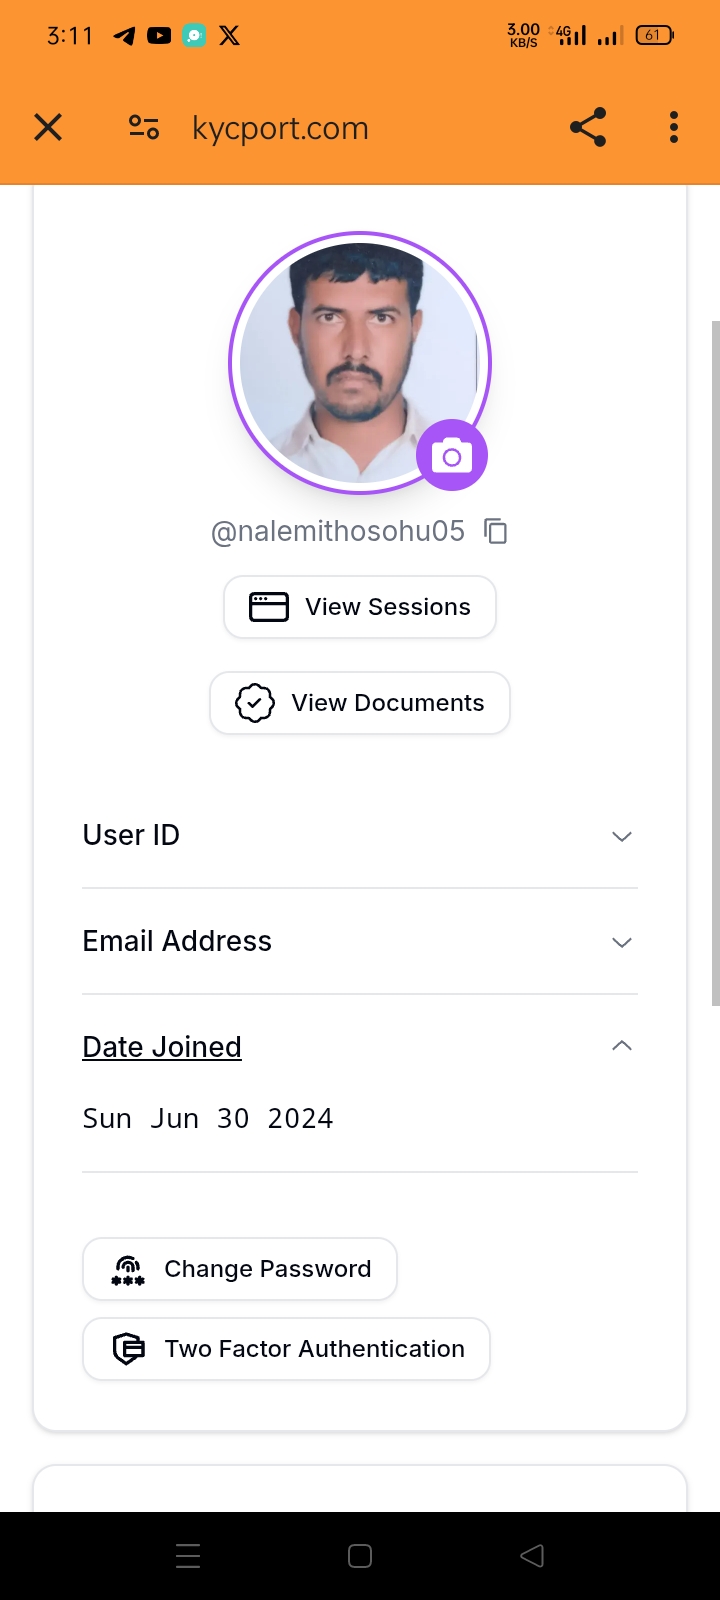Tap the X app notification icon
This screenshot has height=1600, width=720.
click(229, 36)
